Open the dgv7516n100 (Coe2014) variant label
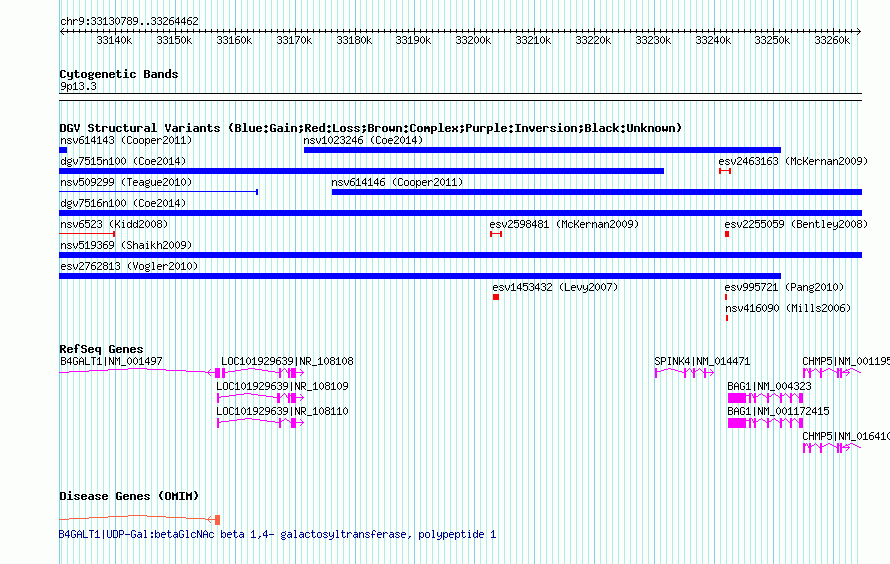890x564 pixels. pos(123,203)
